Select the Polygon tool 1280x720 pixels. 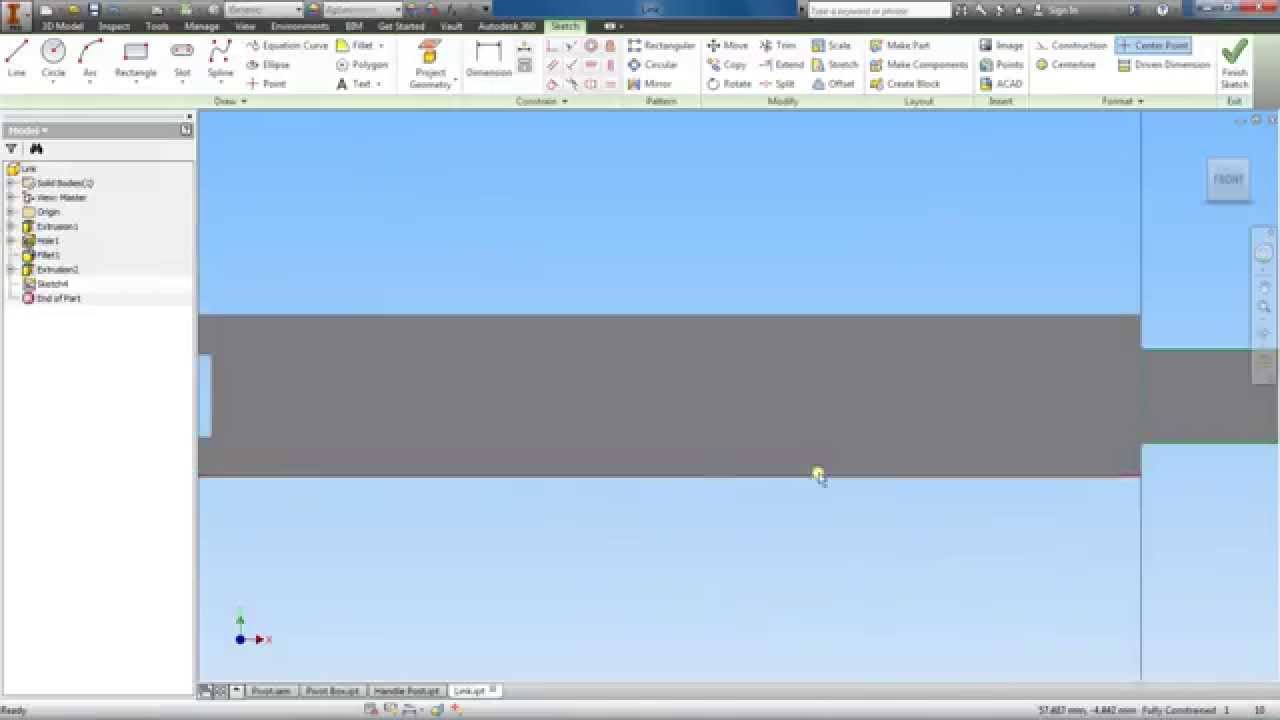tap(362, 65)
